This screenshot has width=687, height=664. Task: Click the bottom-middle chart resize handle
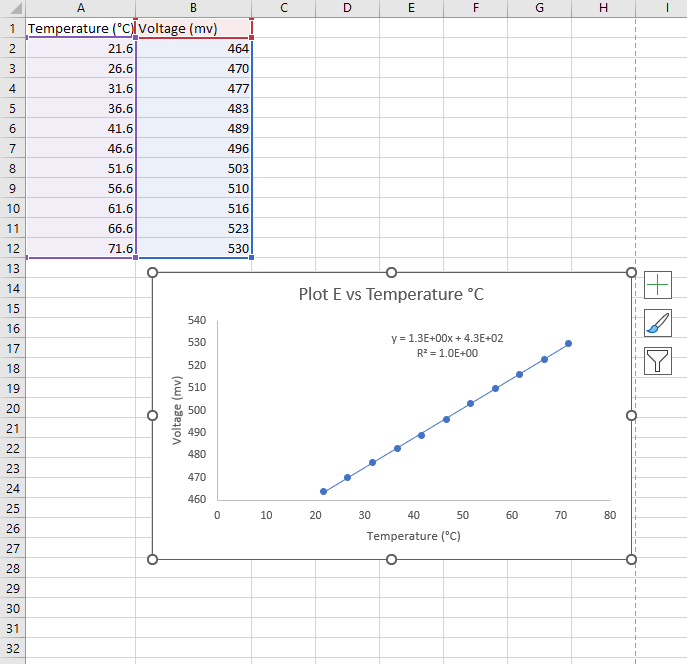[391, 559]
